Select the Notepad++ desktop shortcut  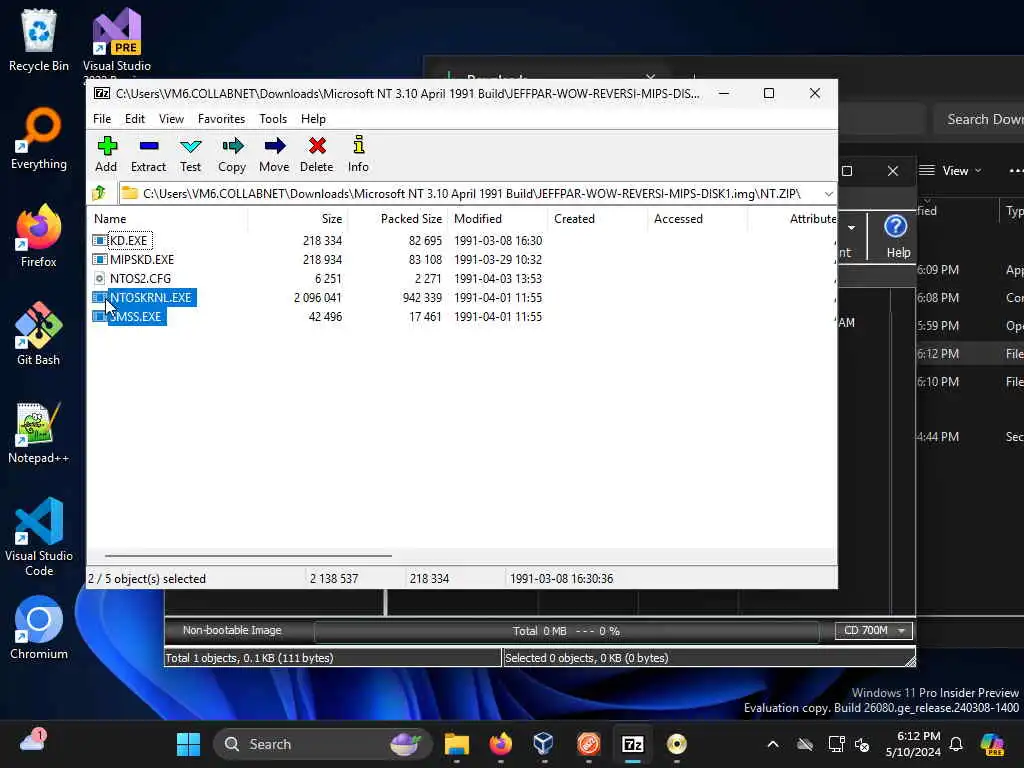coord(39,432)
